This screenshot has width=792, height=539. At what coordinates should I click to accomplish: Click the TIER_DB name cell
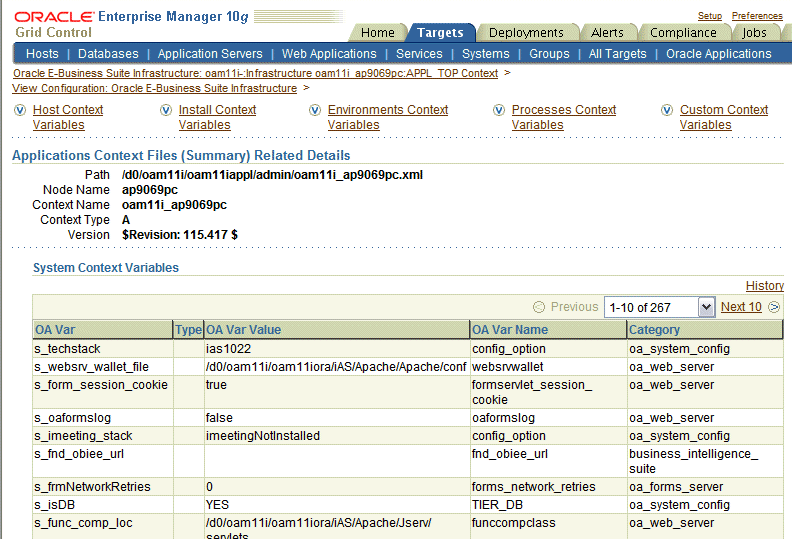point(549,505)
